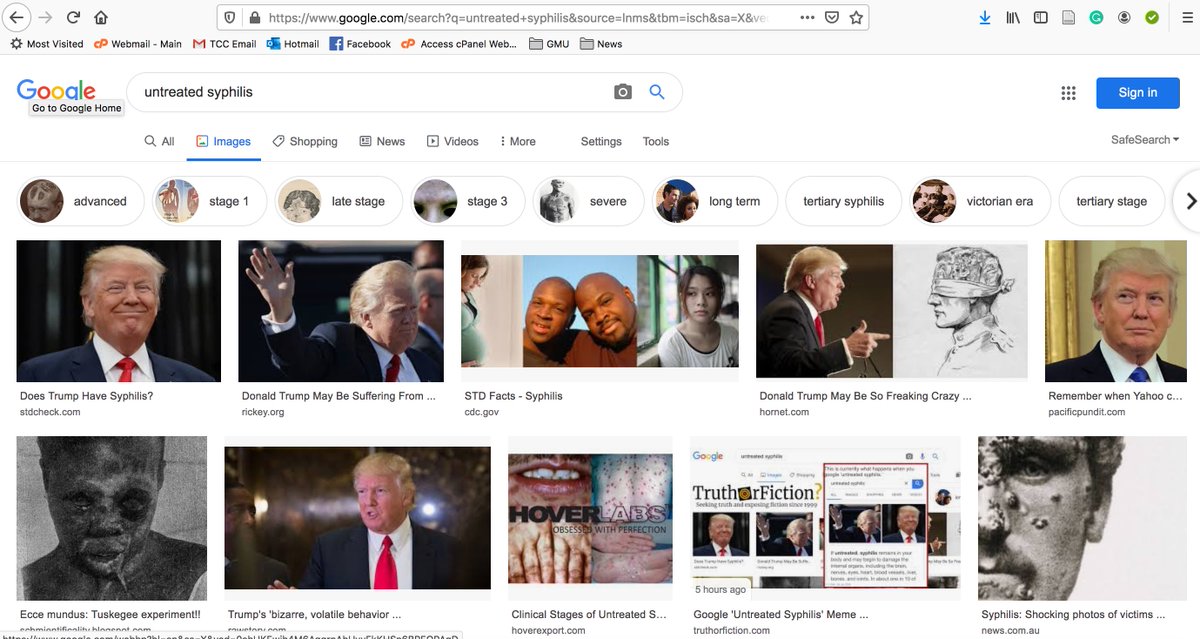Click the blue magnifier search button

point(657,92)
